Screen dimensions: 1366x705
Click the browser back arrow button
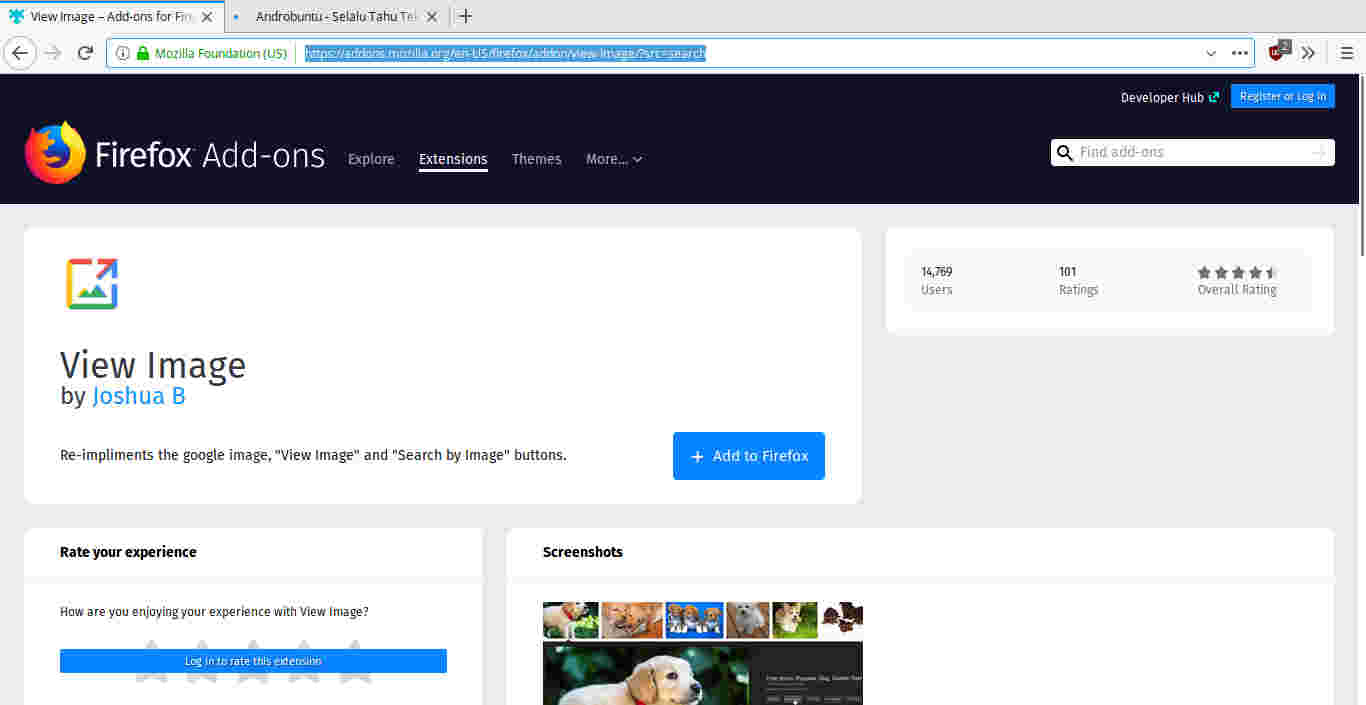coord(20,53)
